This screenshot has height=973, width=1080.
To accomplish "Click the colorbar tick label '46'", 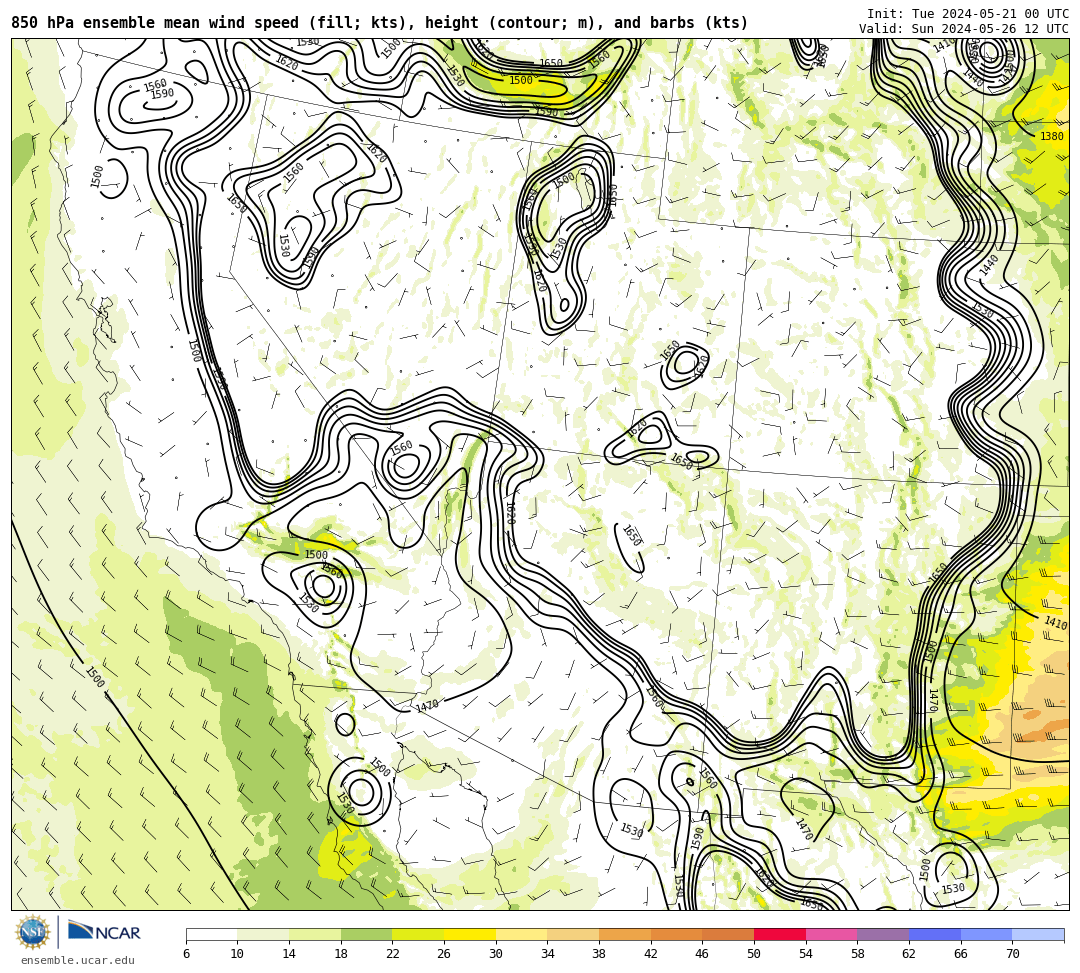I will pyautogui.click(x=703, y=954).
